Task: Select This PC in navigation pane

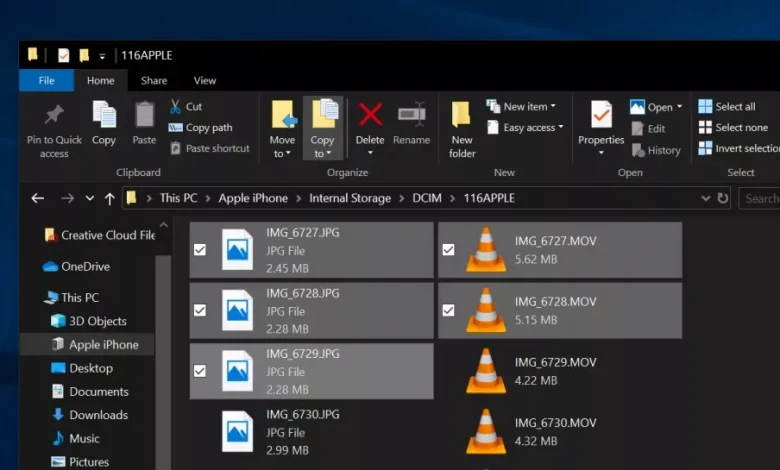Action: (71, 297)
